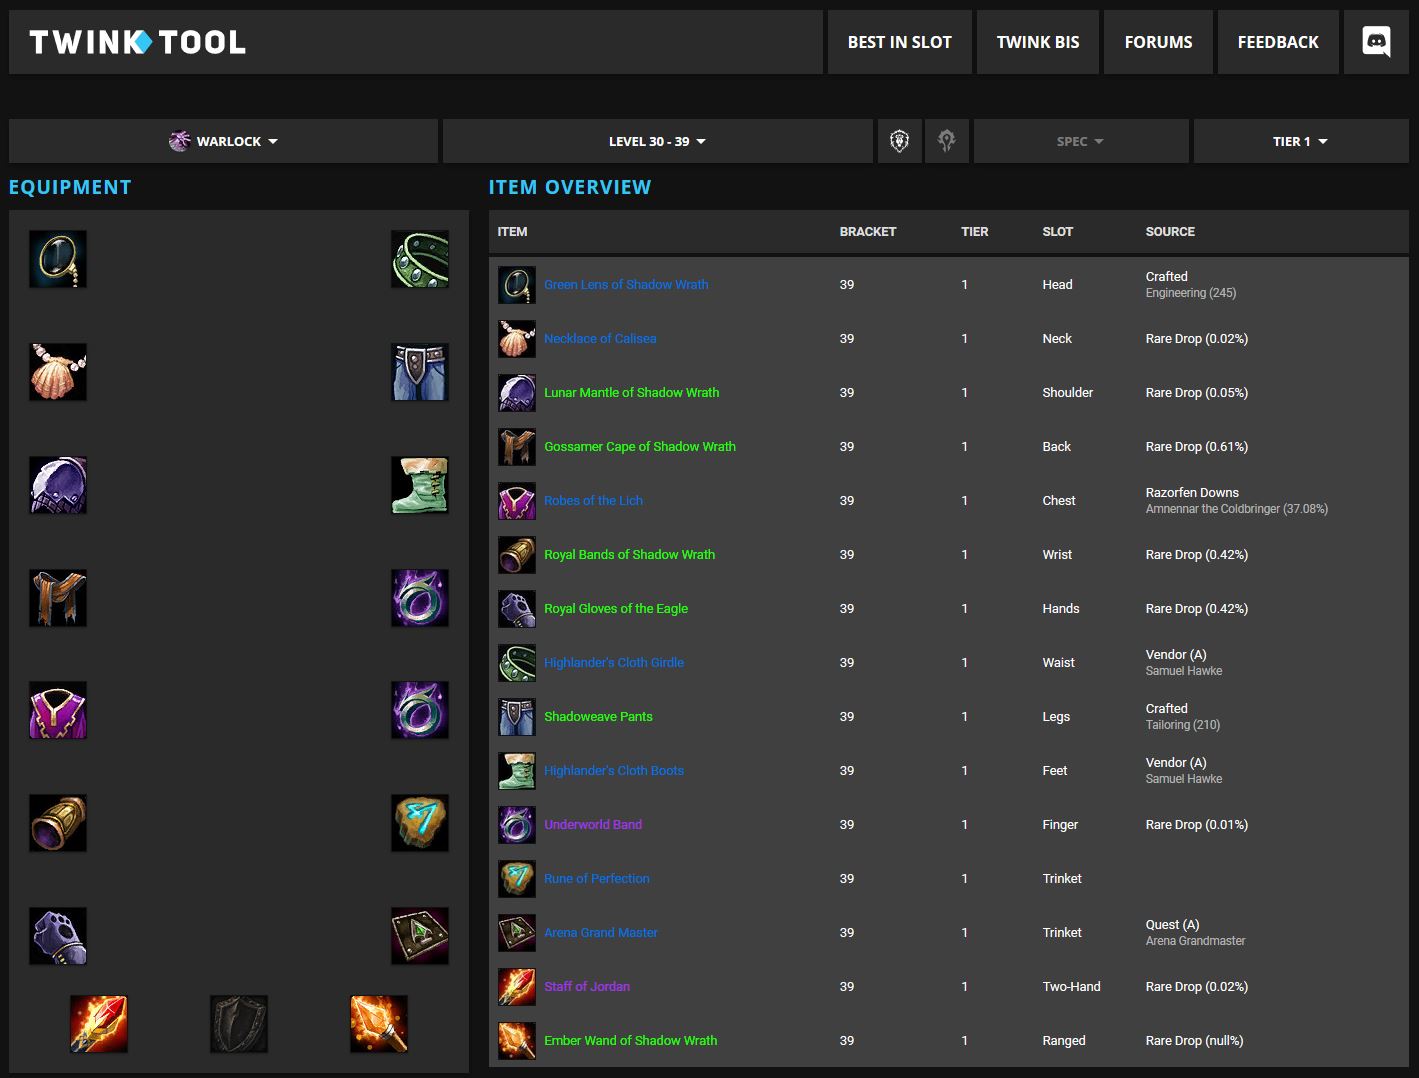Click waist slot green belt equipment icon

[420, 259]
